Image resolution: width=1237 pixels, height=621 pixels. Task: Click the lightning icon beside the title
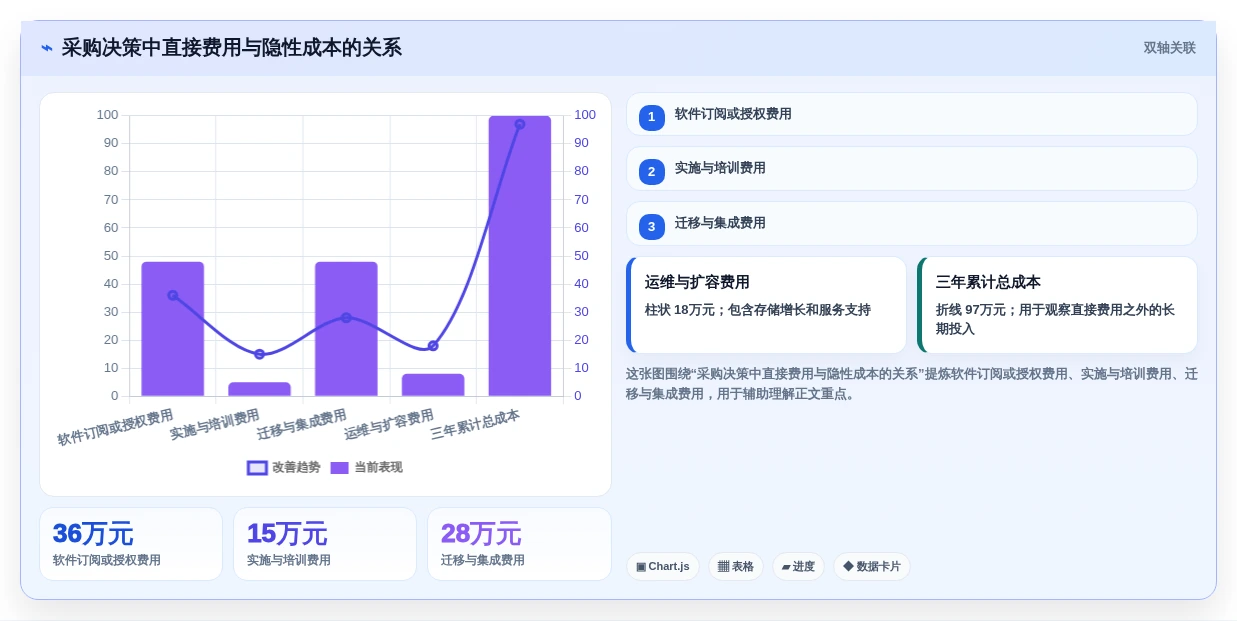pos(46,48)
